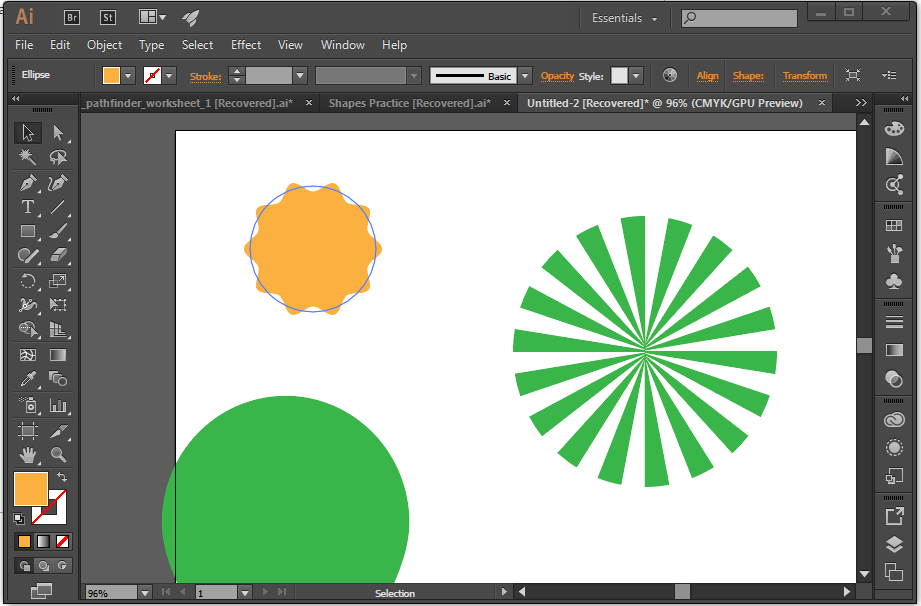
Task: Select the Width tool
Action: coord(28,305)
